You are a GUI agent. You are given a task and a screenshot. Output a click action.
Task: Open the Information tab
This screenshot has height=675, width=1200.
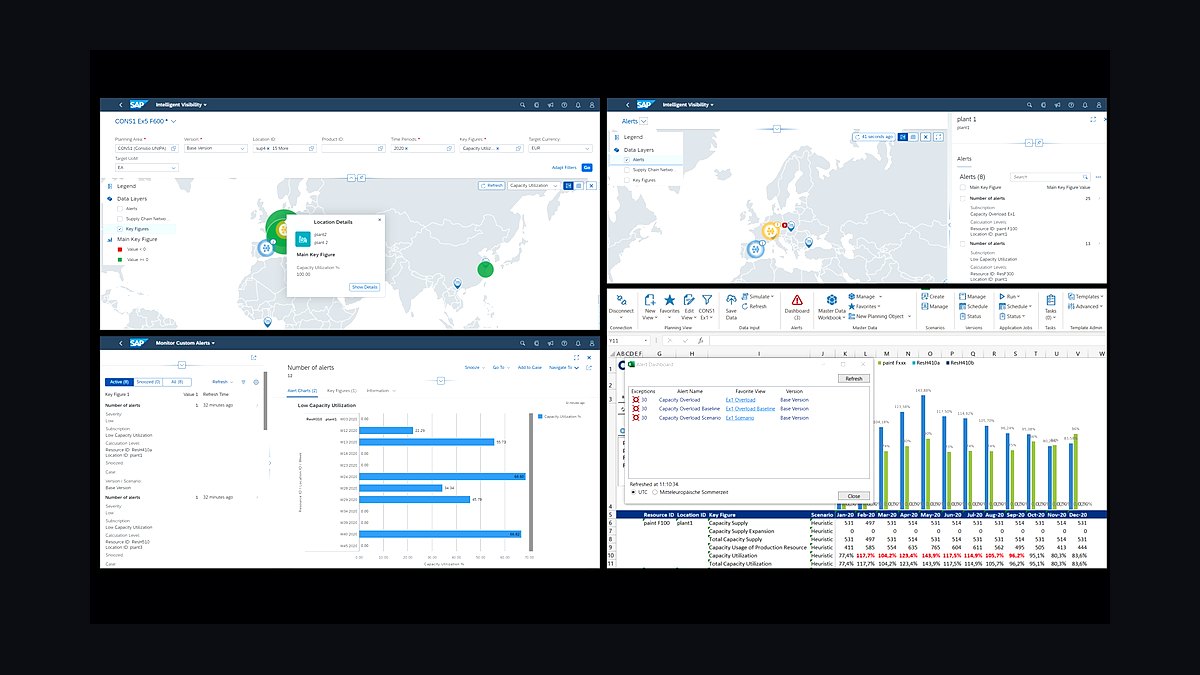[x=379, y=390]
